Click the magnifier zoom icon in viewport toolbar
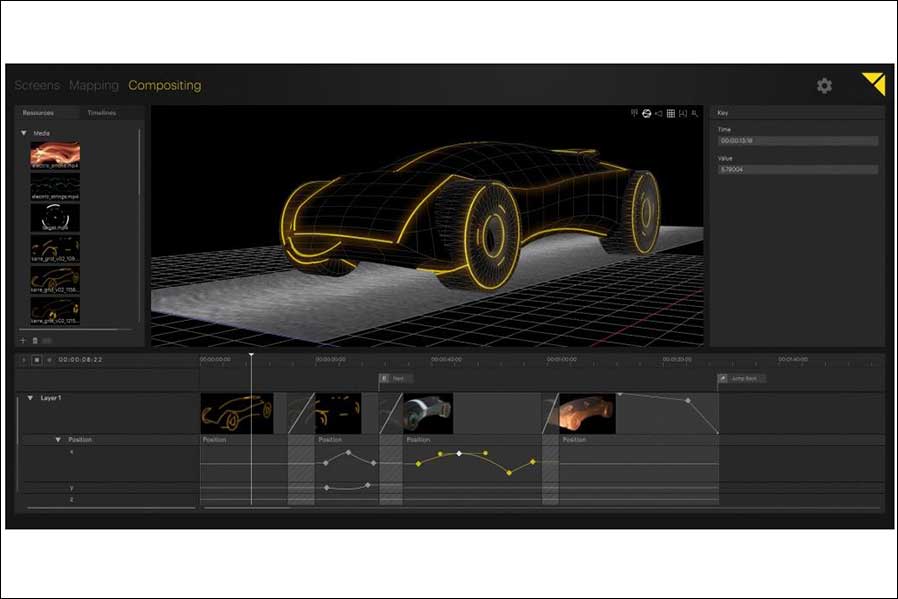This screenshot has height=599, width=898. pos(695,114)
